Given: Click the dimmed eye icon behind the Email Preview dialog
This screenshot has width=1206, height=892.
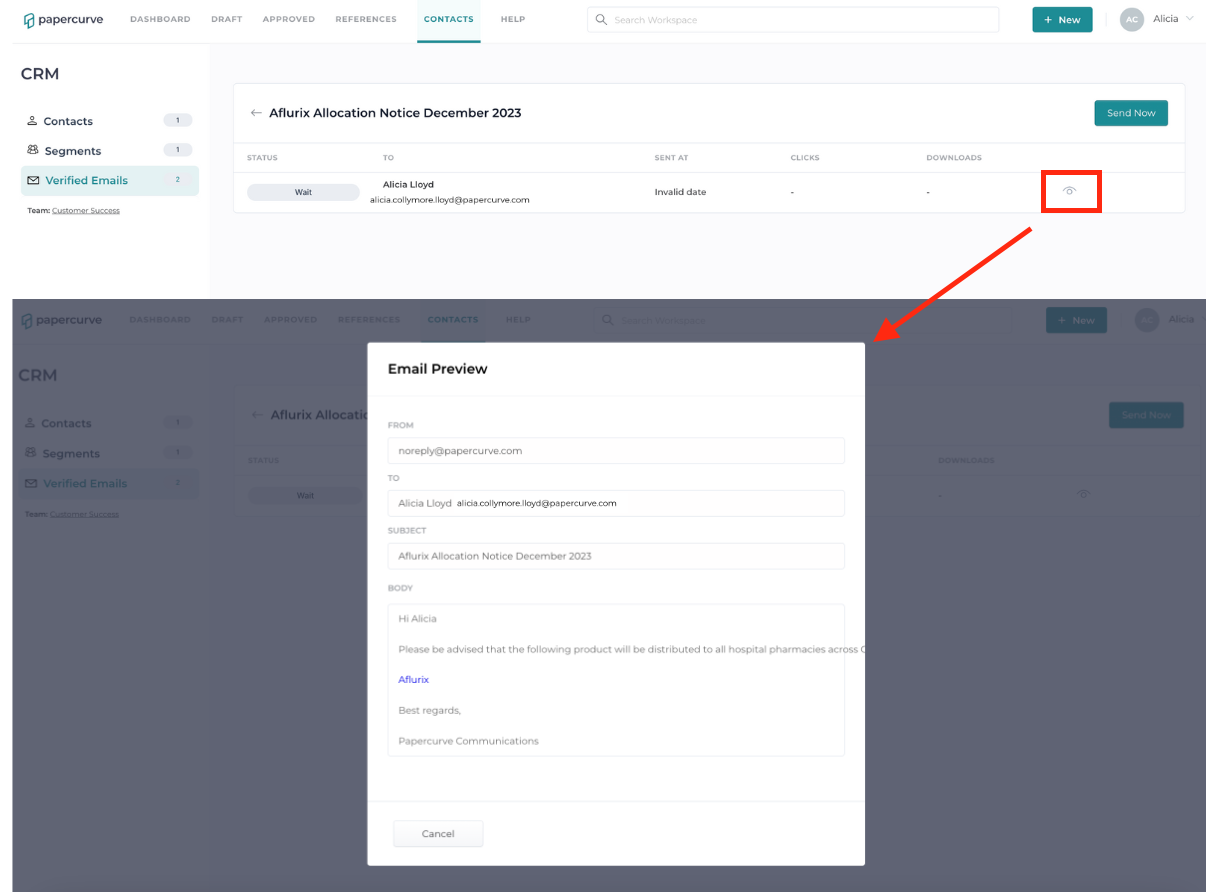Looking at the screenshot, I should [x=1084, y=494].
